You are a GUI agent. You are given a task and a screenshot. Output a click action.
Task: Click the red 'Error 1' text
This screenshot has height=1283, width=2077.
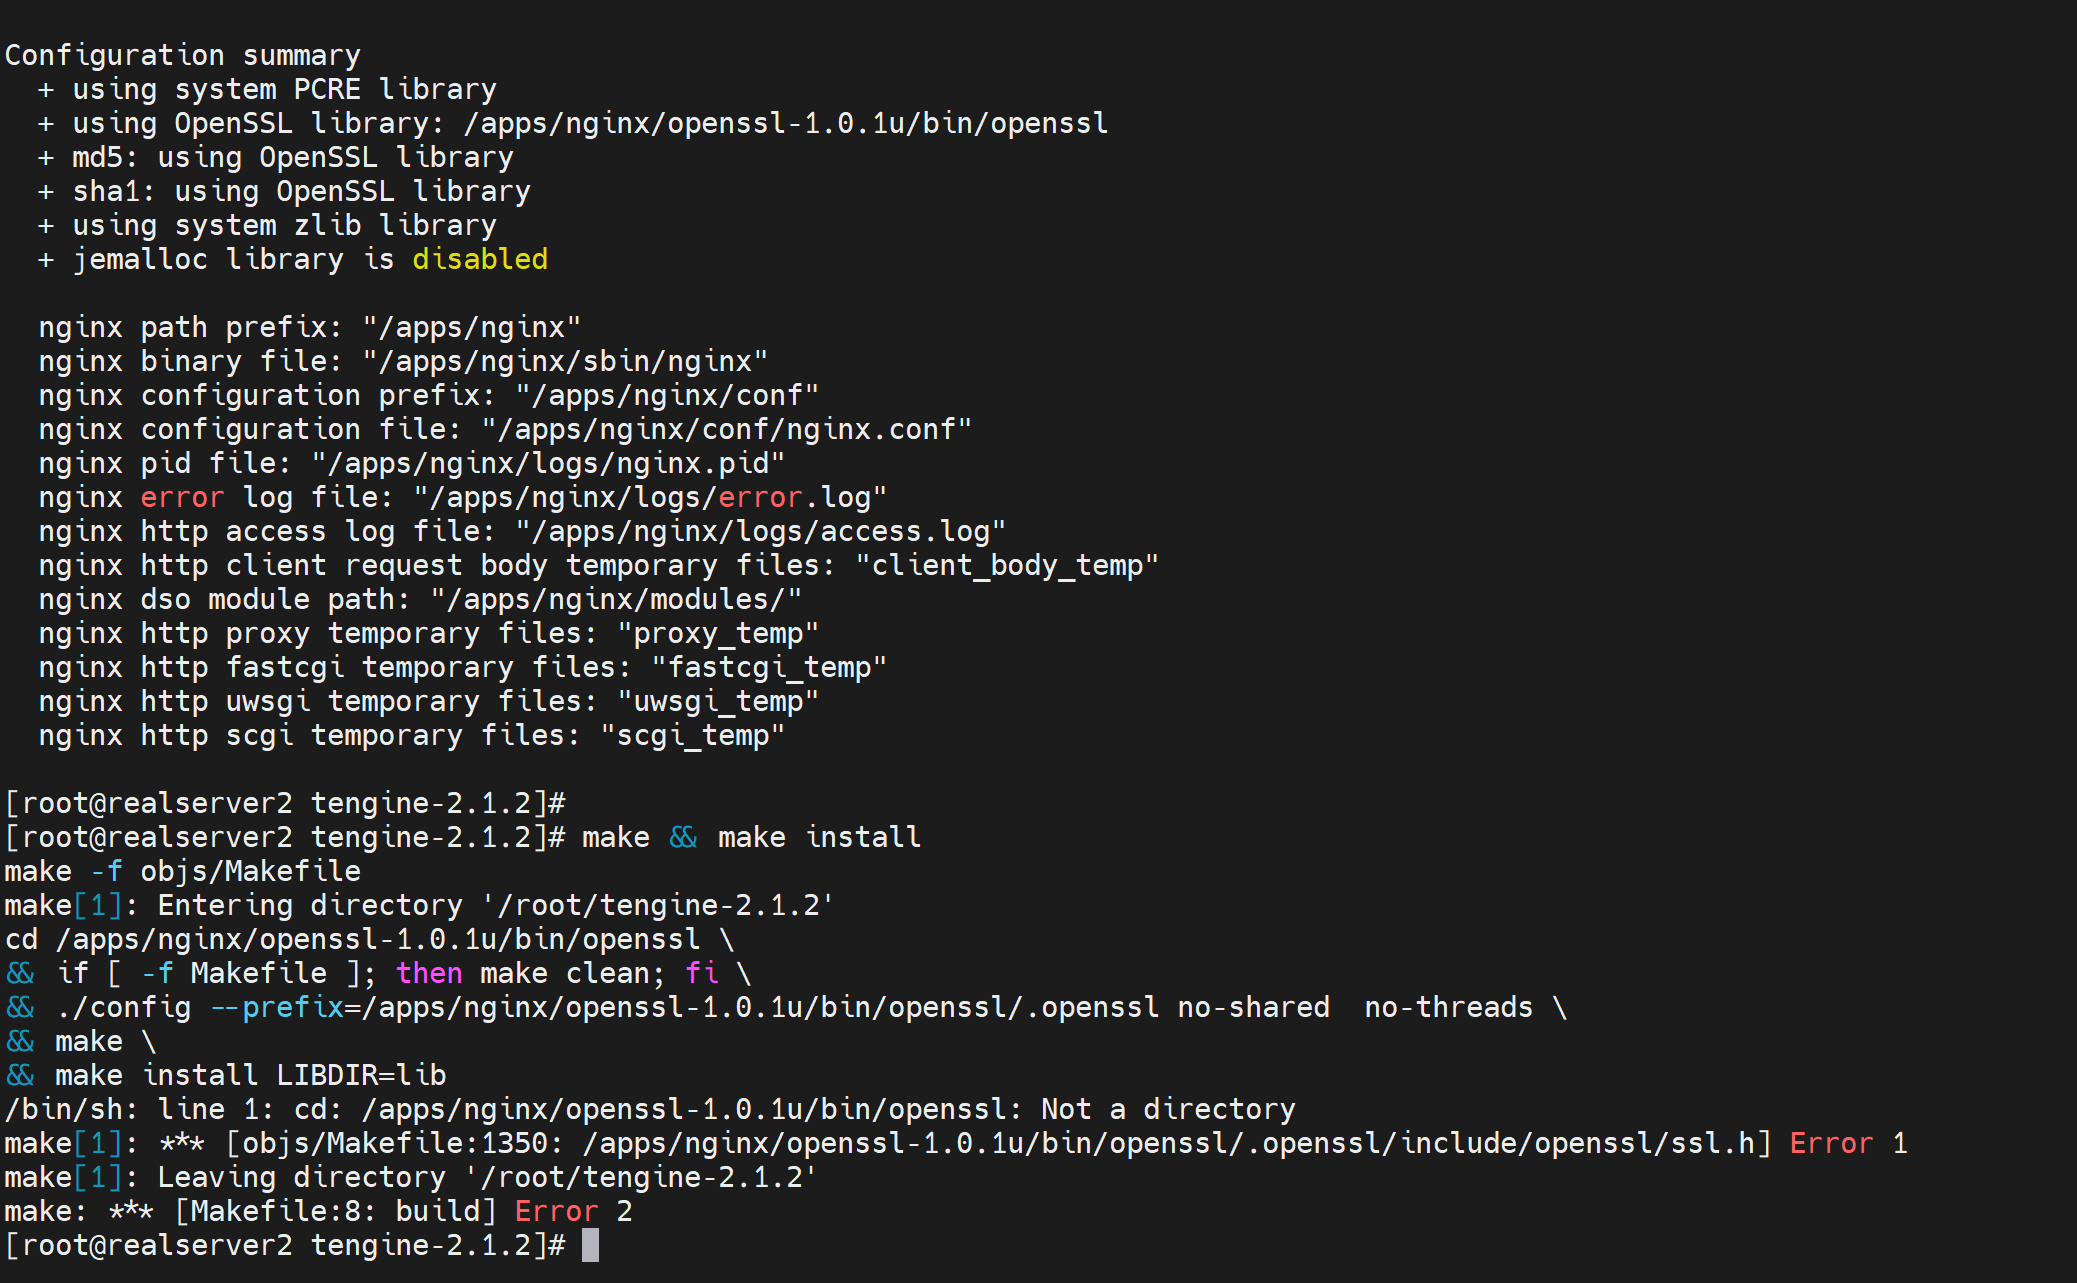(1847, 1143)
